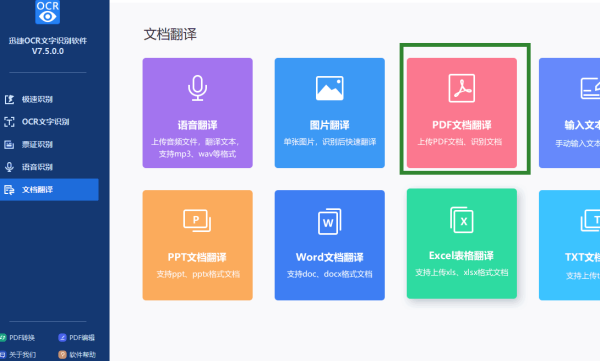The height and width of the screenshot is (361, 600).
Task: Click the OCR eye logo icon
Action: point(47,12)
